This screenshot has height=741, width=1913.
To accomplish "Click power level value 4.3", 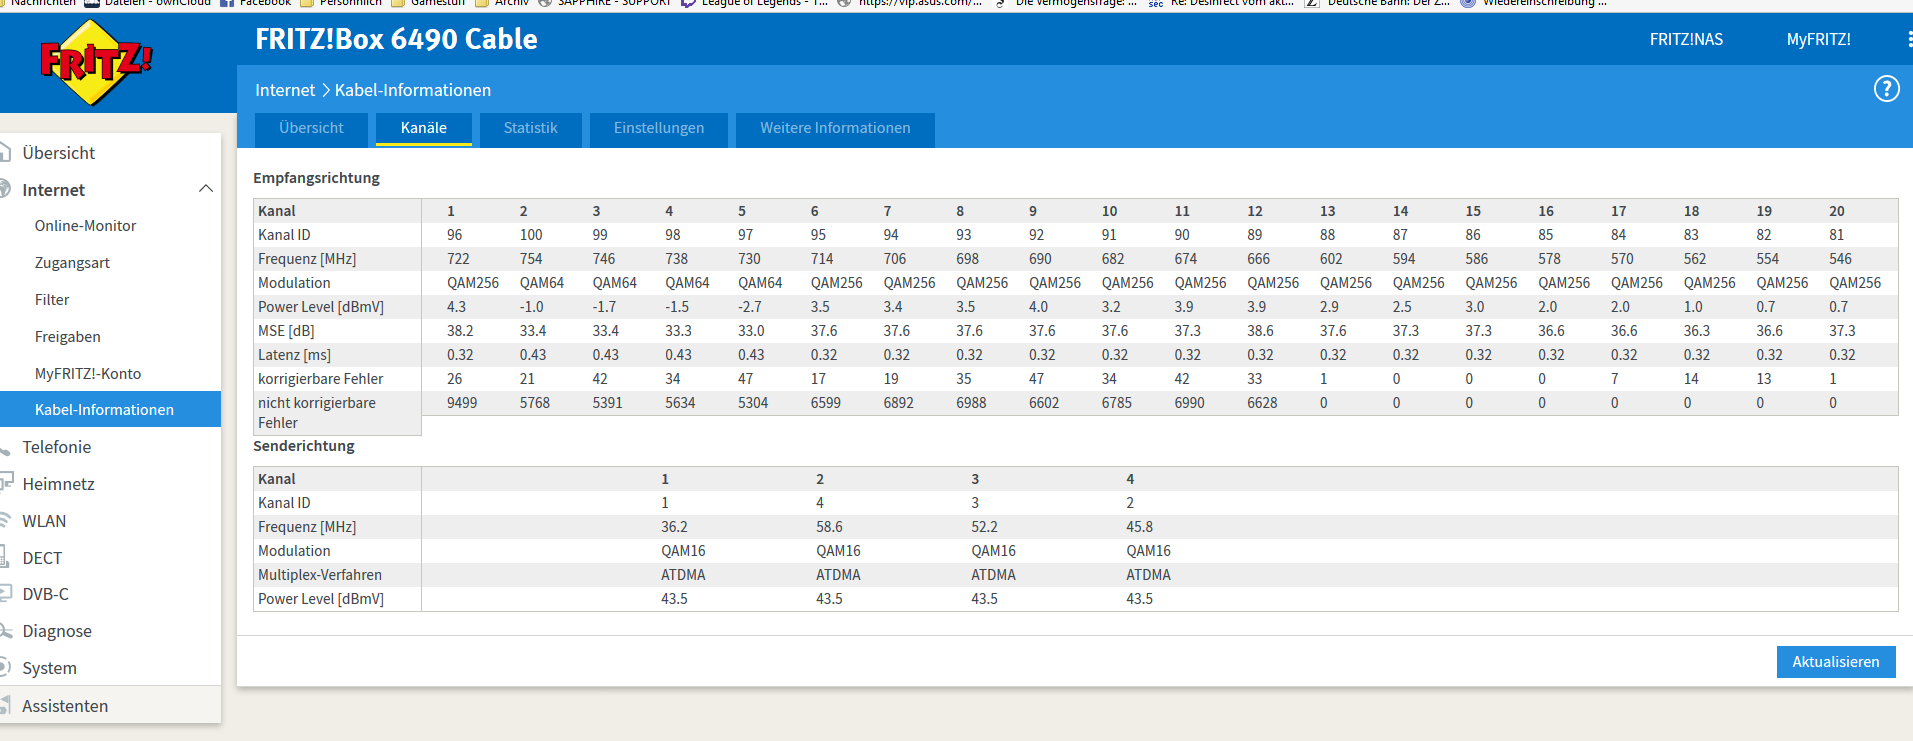I will coord(456,307).
